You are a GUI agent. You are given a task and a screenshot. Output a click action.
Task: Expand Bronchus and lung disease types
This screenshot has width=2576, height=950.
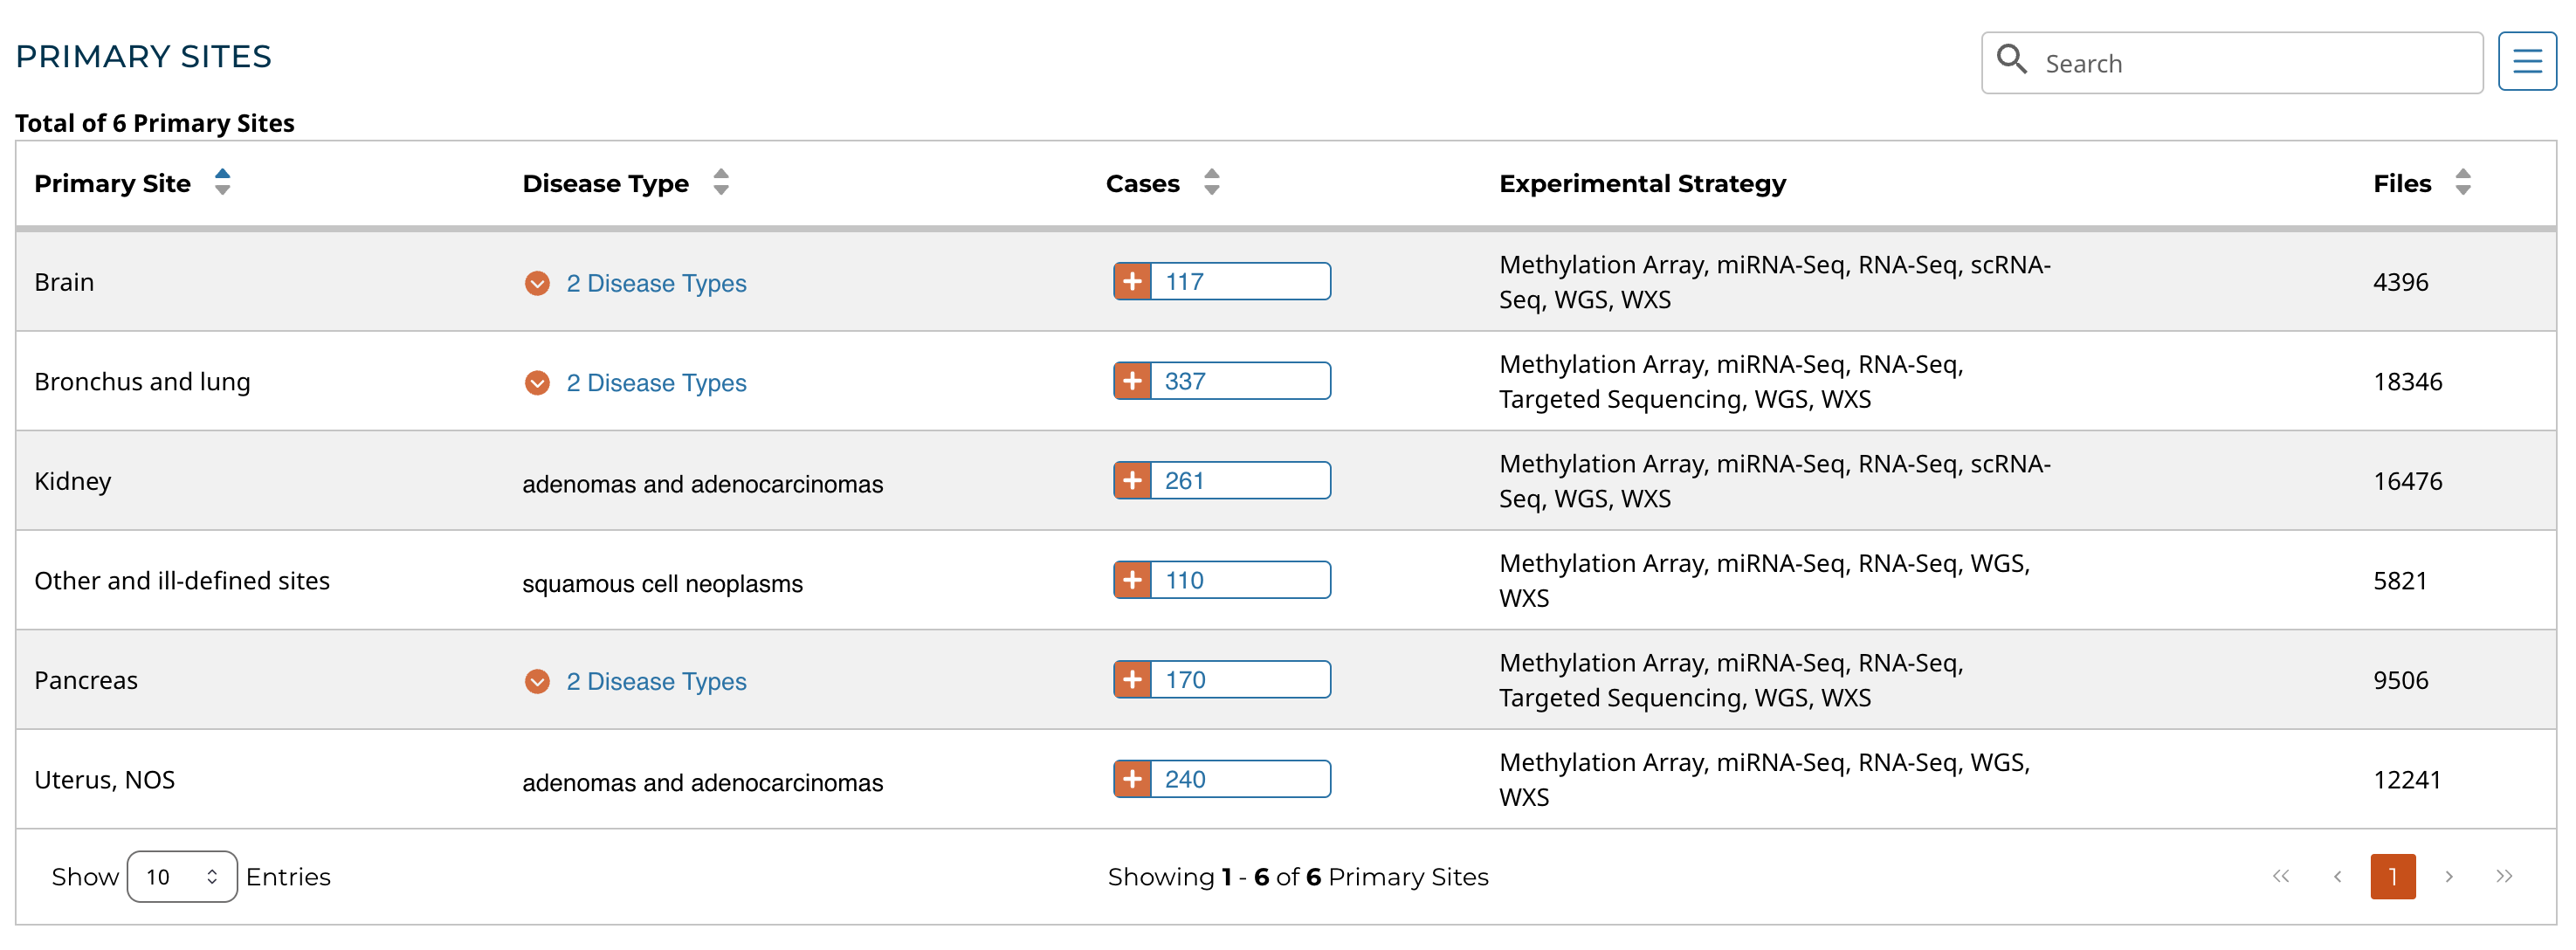point(537,383)
